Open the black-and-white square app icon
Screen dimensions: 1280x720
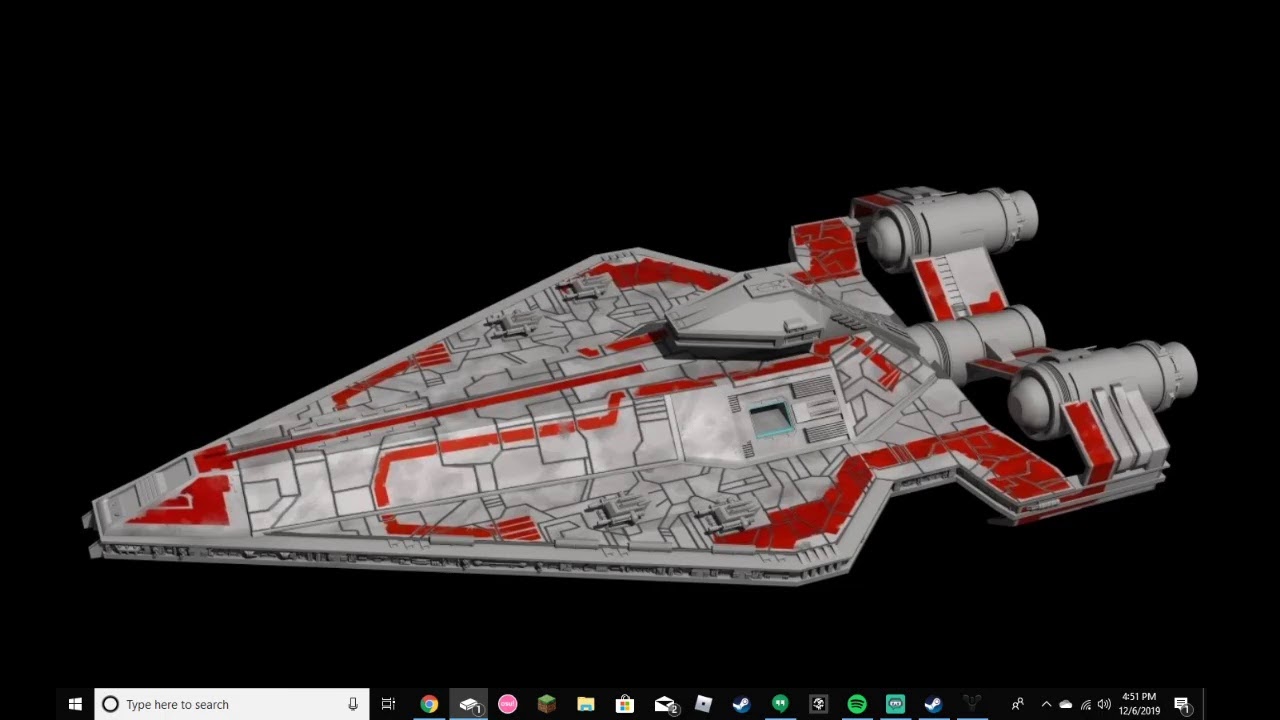(x=819, y=704)
